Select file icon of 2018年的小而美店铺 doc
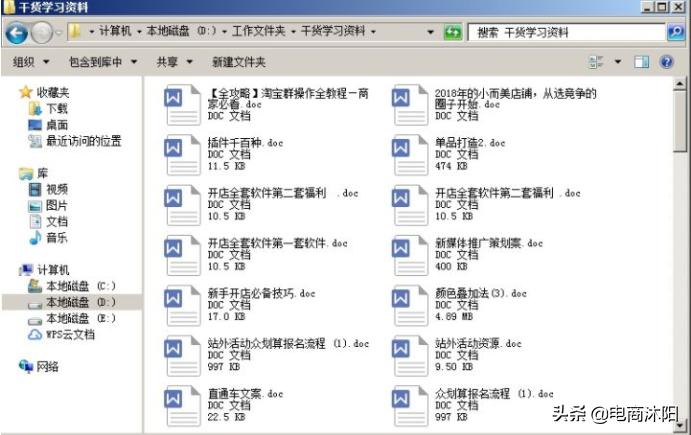 pos(409,105)
